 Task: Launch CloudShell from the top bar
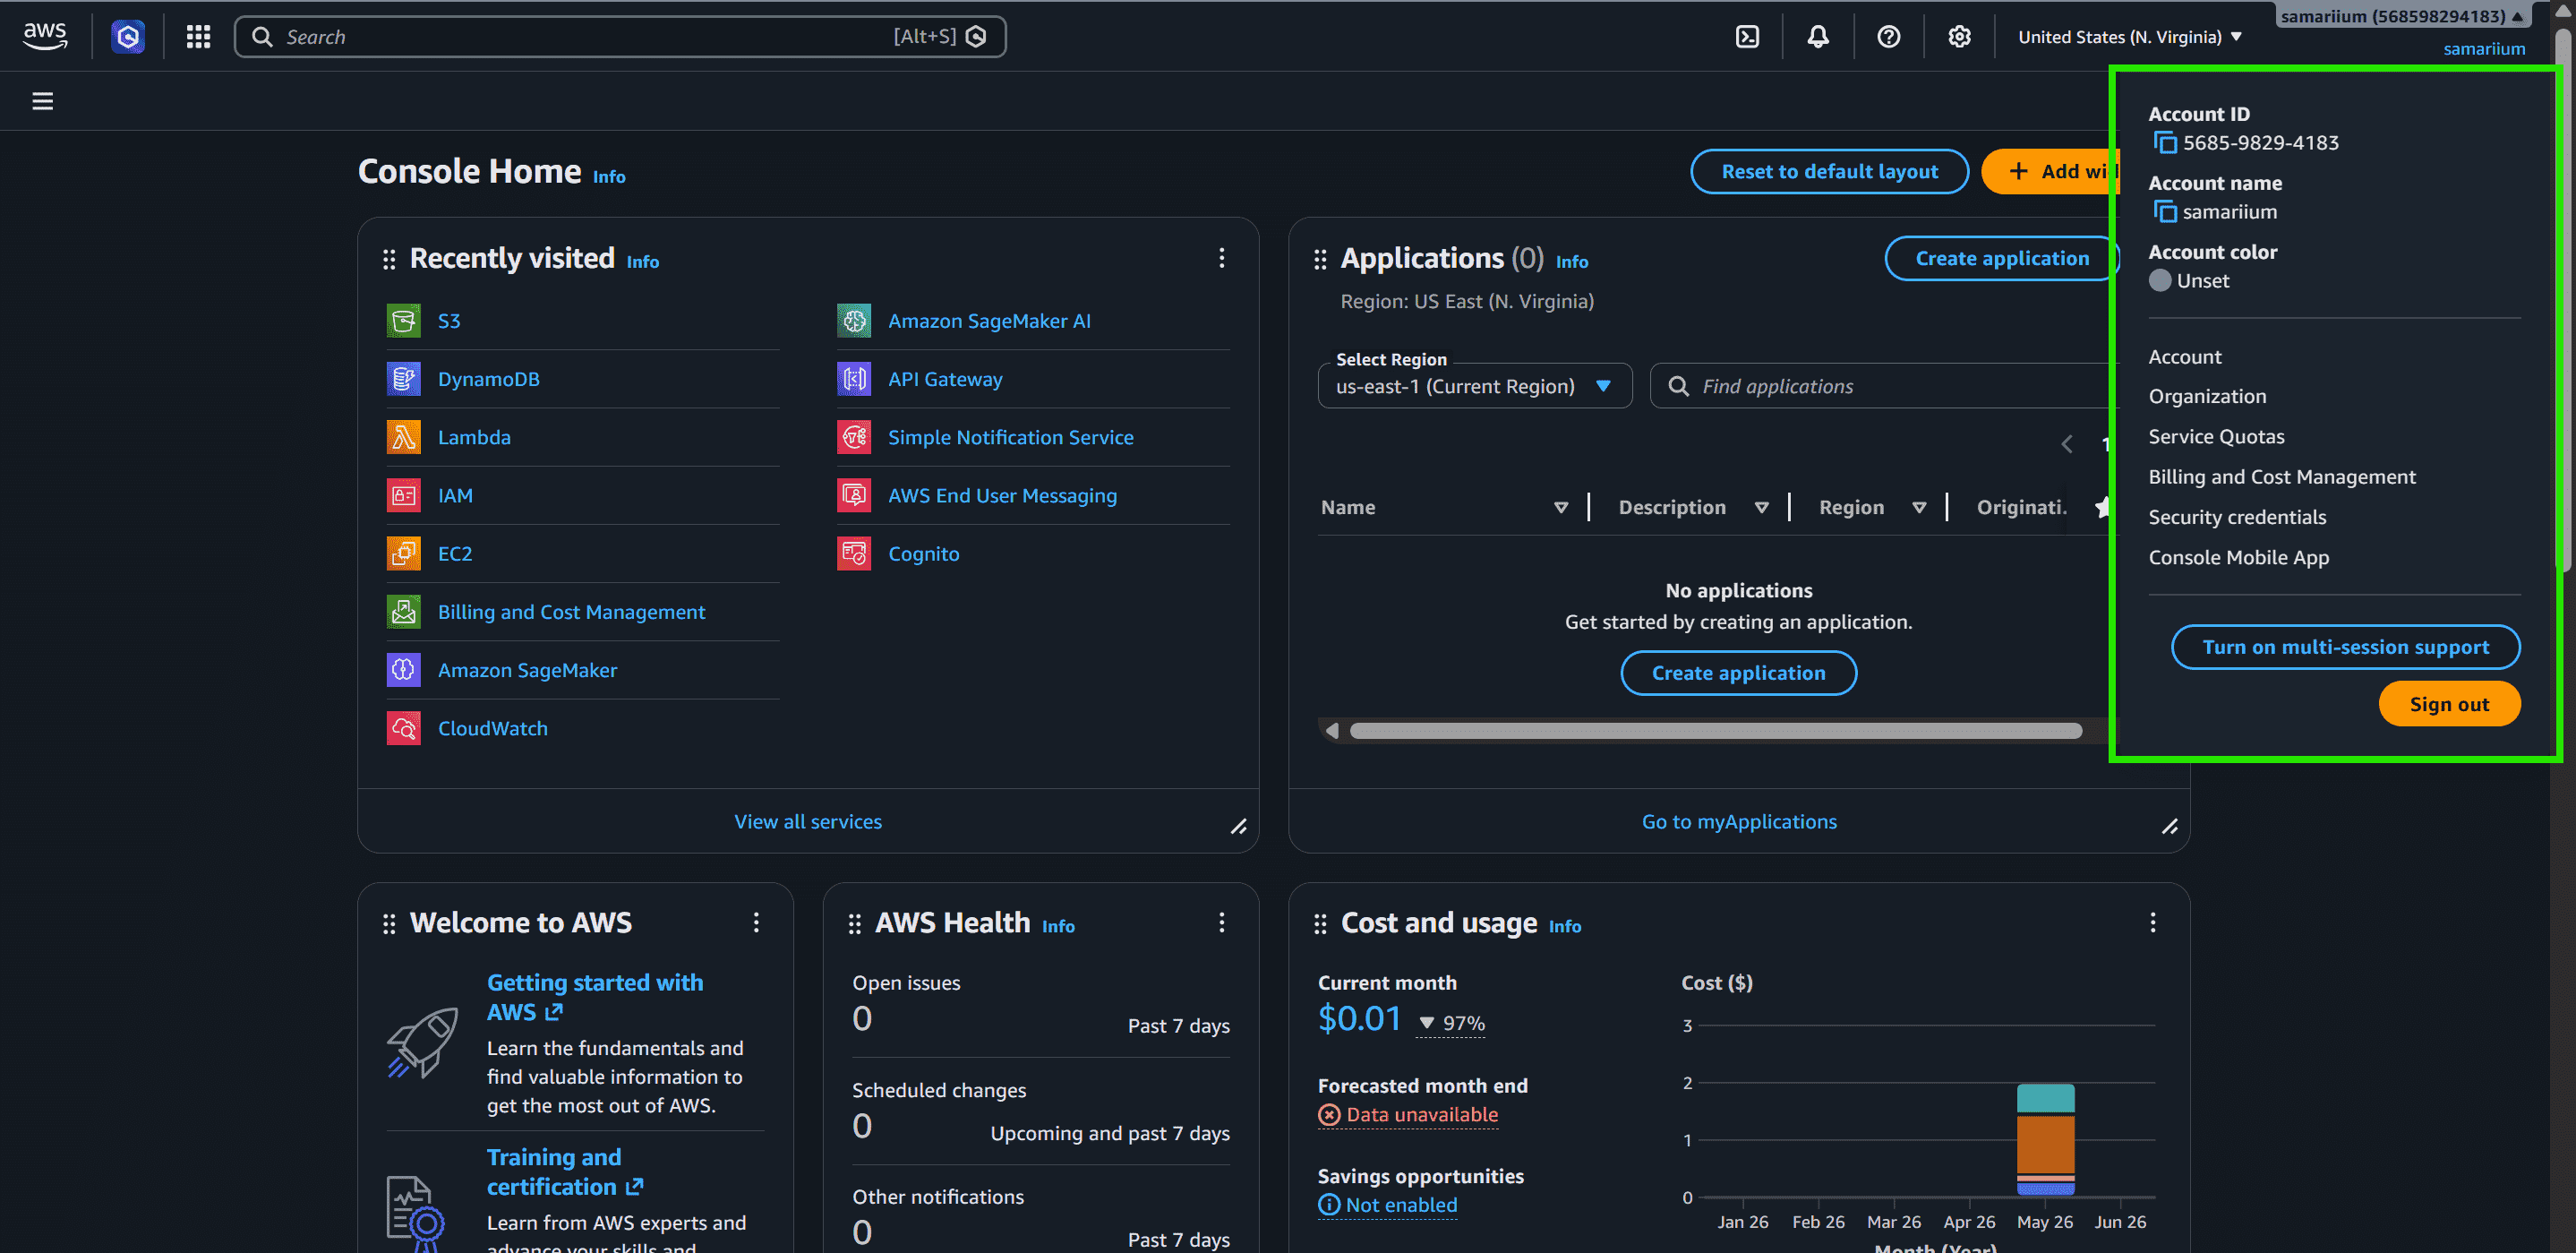1747,37
